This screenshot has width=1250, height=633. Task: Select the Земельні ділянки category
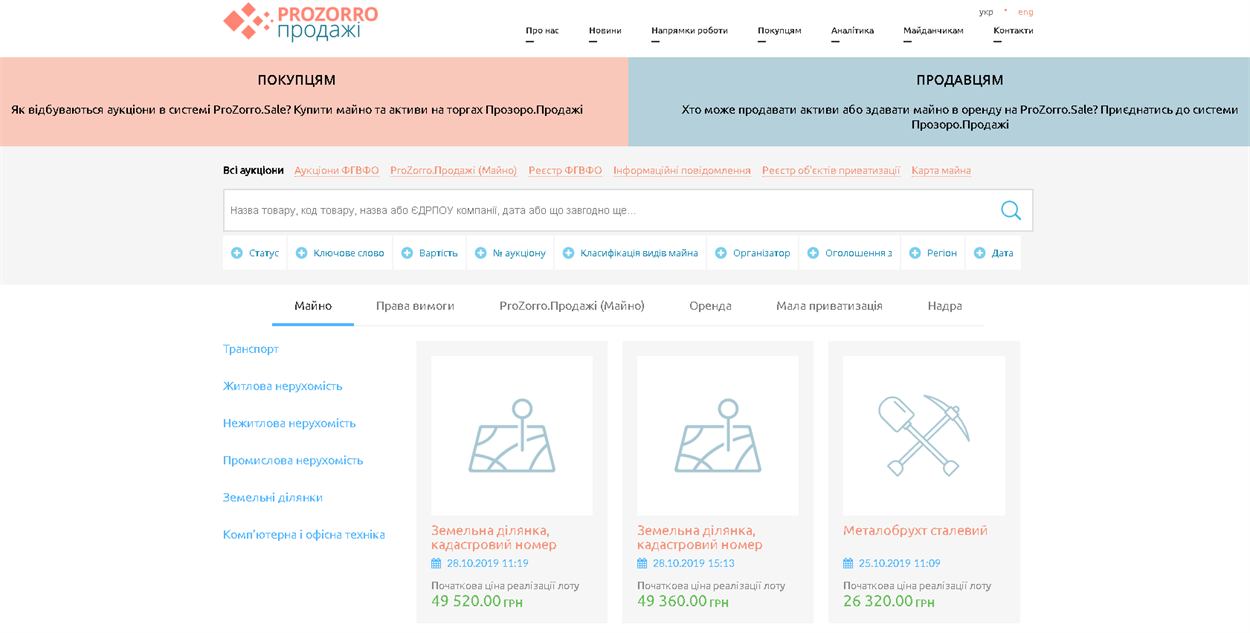coord(273,497)
